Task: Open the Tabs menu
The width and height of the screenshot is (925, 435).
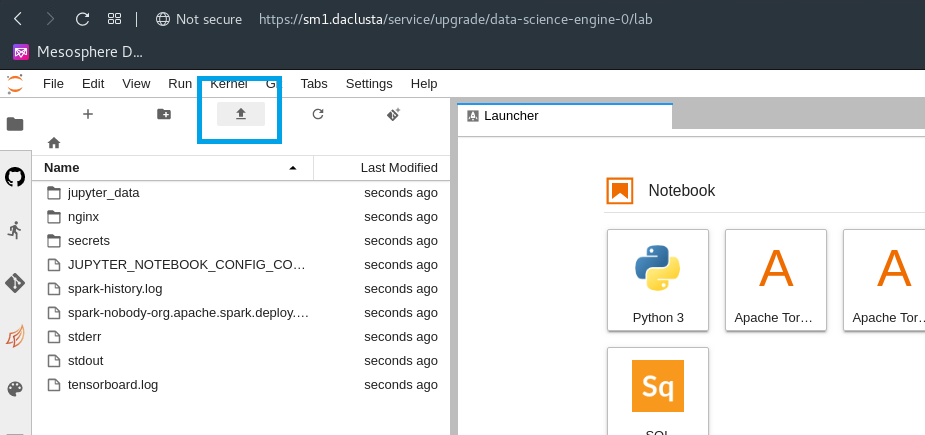Action: click(x=314, y=84)
